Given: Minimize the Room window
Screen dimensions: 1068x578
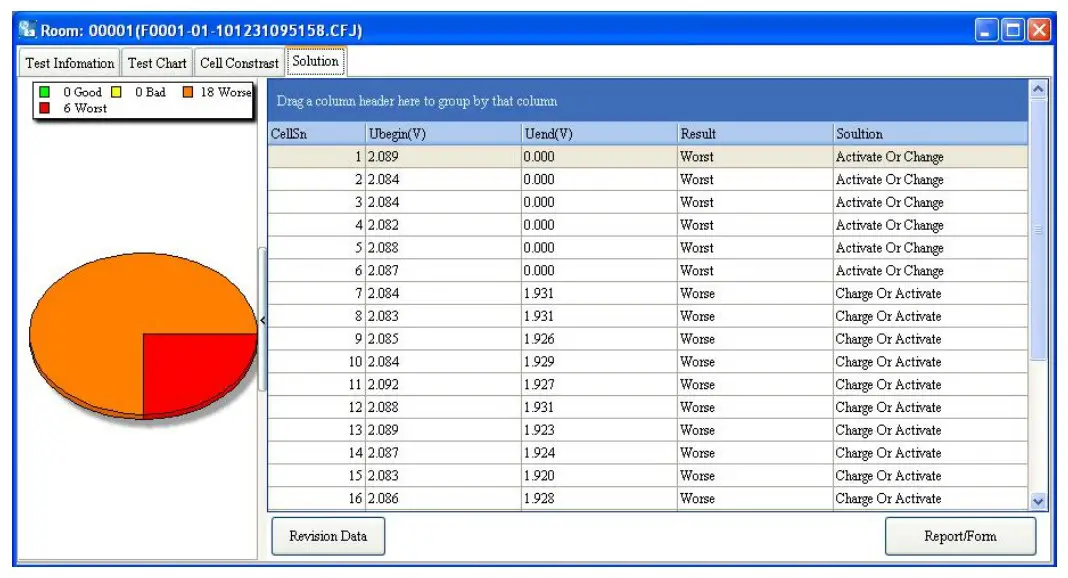Looking at the screenshot, I should point(986,31).
